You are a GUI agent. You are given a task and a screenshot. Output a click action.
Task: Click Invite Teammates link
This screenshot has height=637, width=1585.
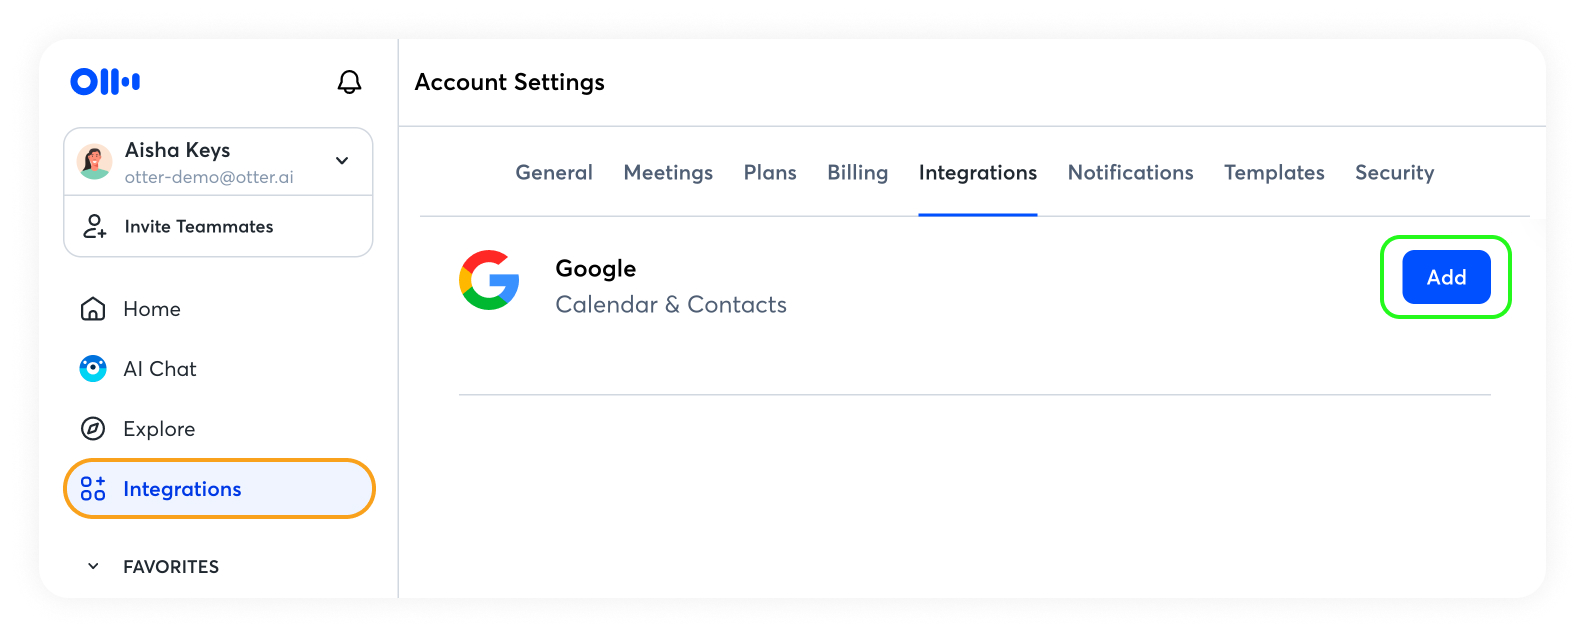click(x=199, y=227)
